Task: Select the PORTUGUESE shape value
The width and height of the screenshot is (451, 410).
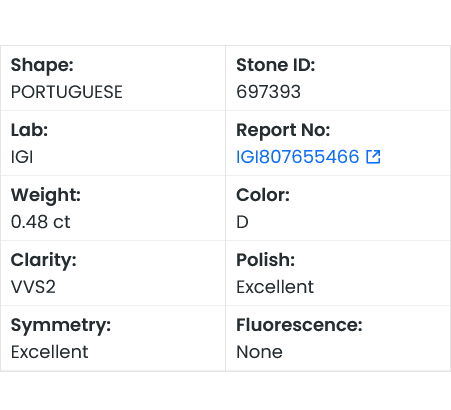Action: [67, 92]
